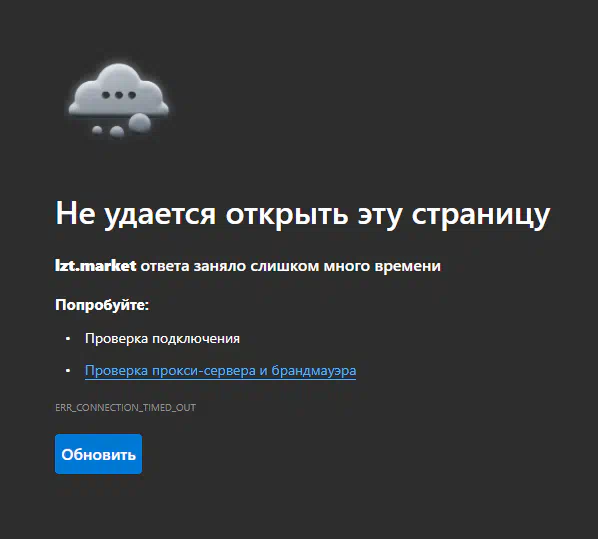Click the word брандмауэра in the link

click(x=314, y=370)
